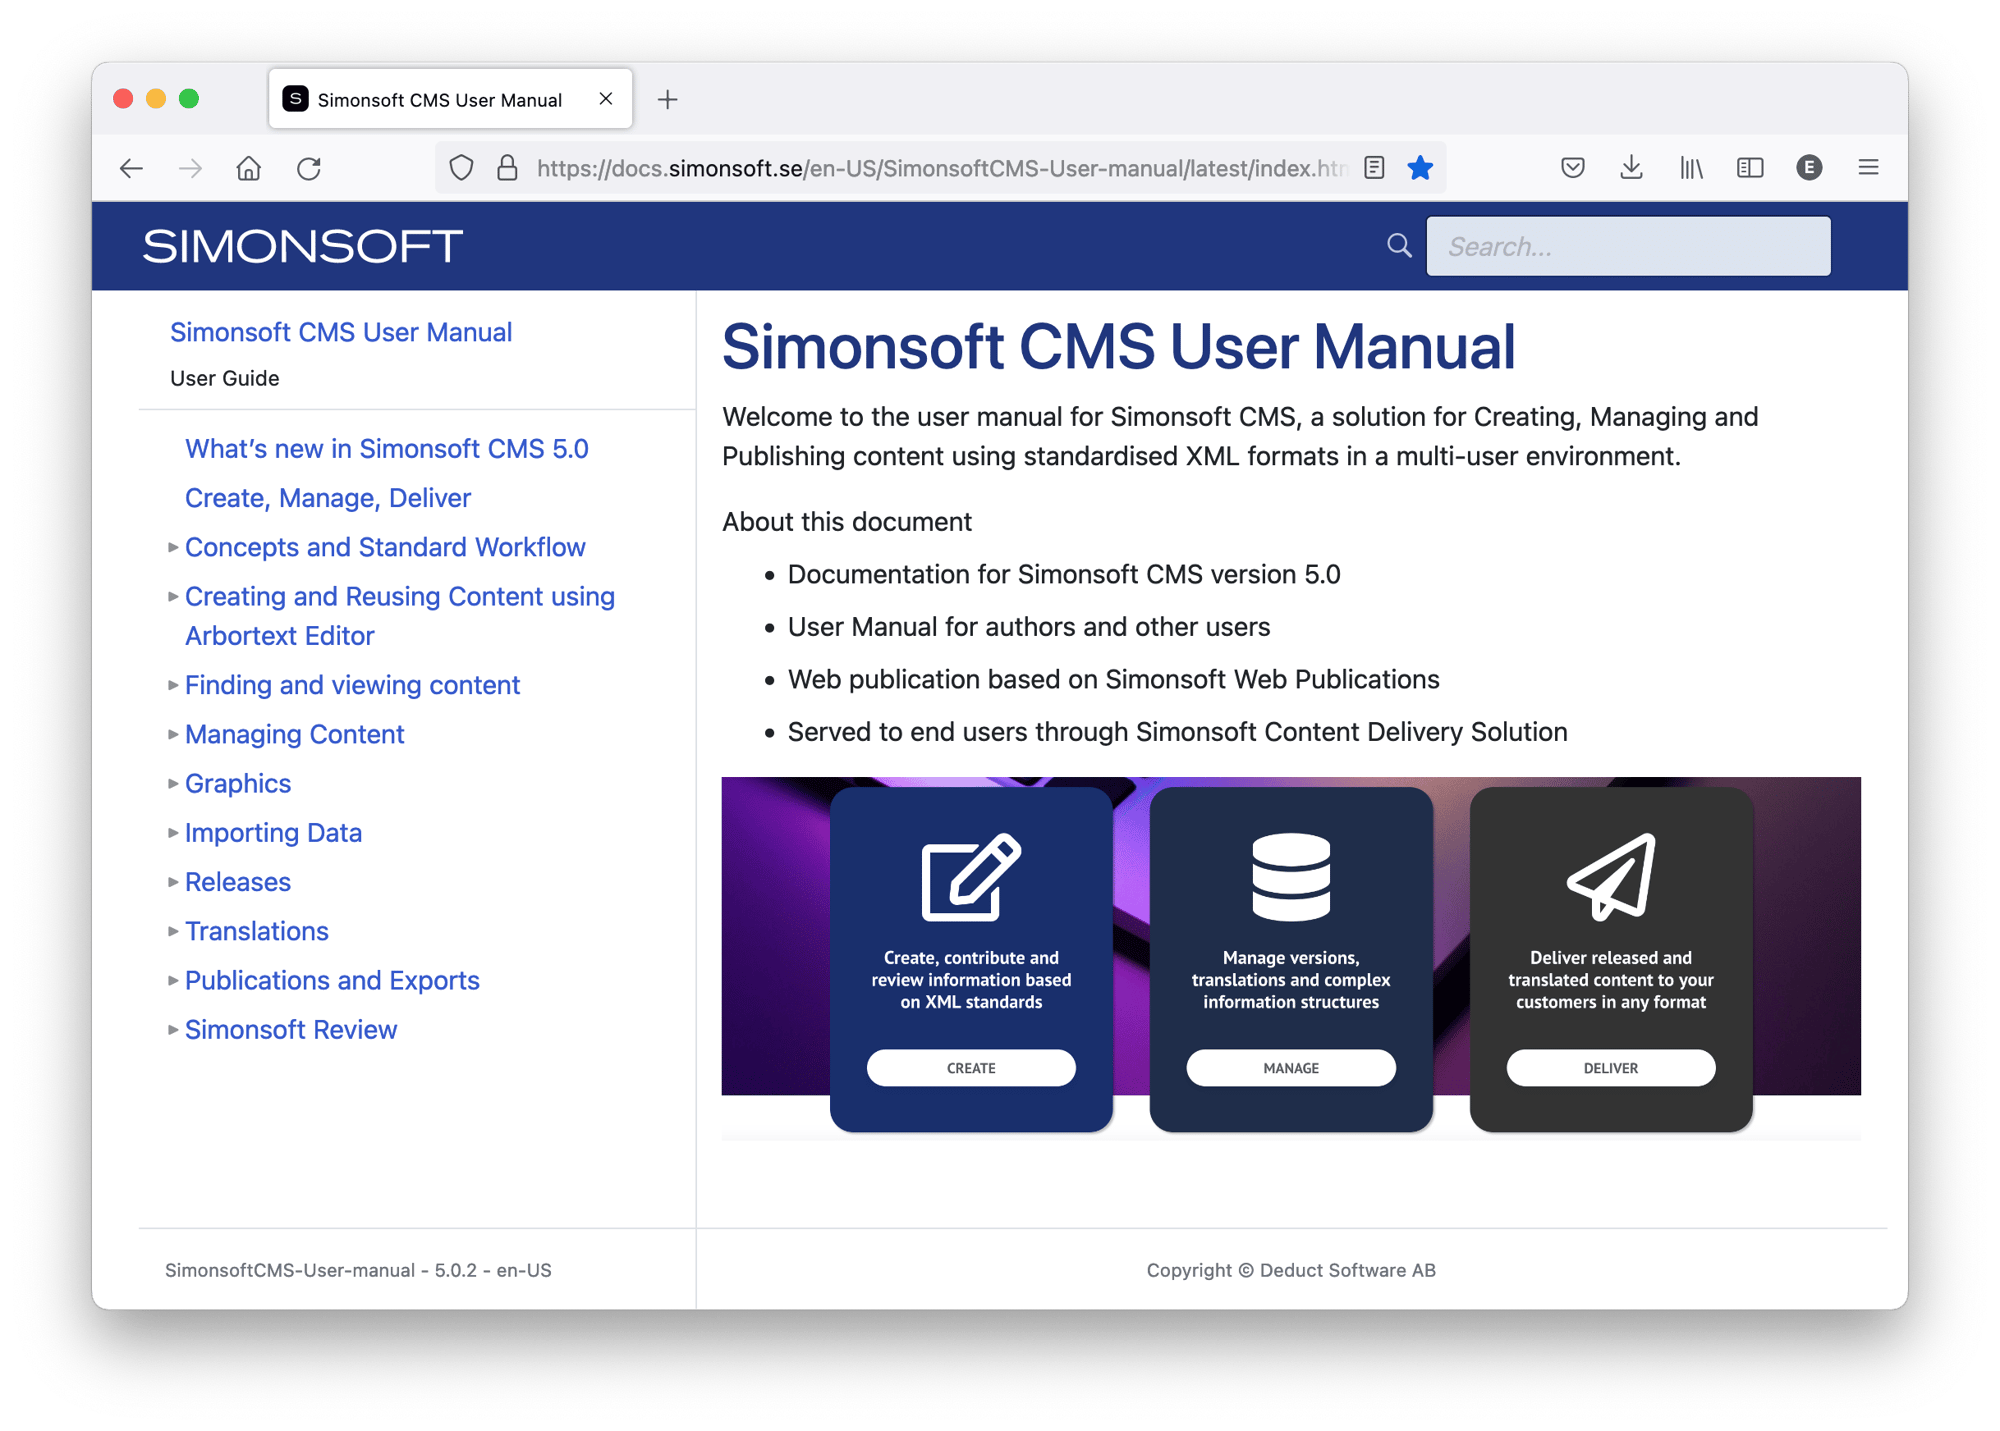Image resolution: width=2000 pixels, height=1431 pixels.
Task: Open the Graphics link
Action: point(238,783)
